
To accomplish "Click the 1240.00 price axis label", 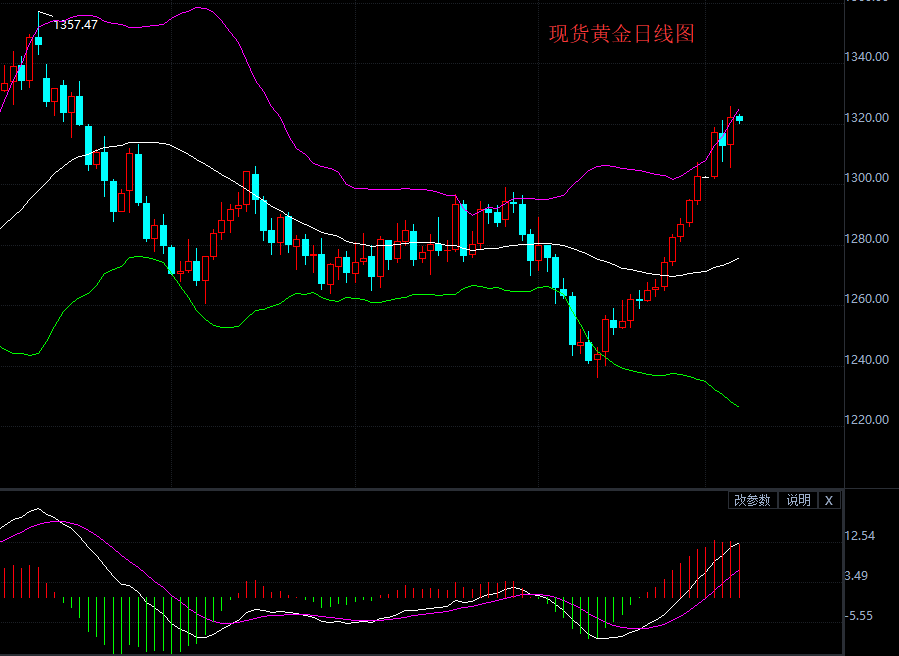I will coord(867,360).
